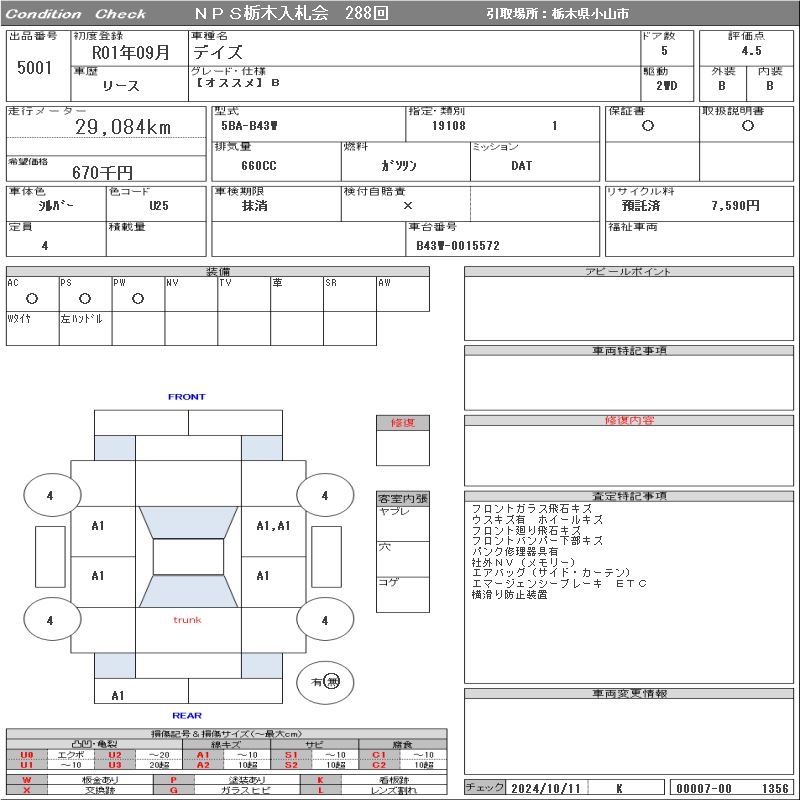Select note line 'パンク修理器具有'
The height and width of the screenshot is (800, 800).
[515, 552]
